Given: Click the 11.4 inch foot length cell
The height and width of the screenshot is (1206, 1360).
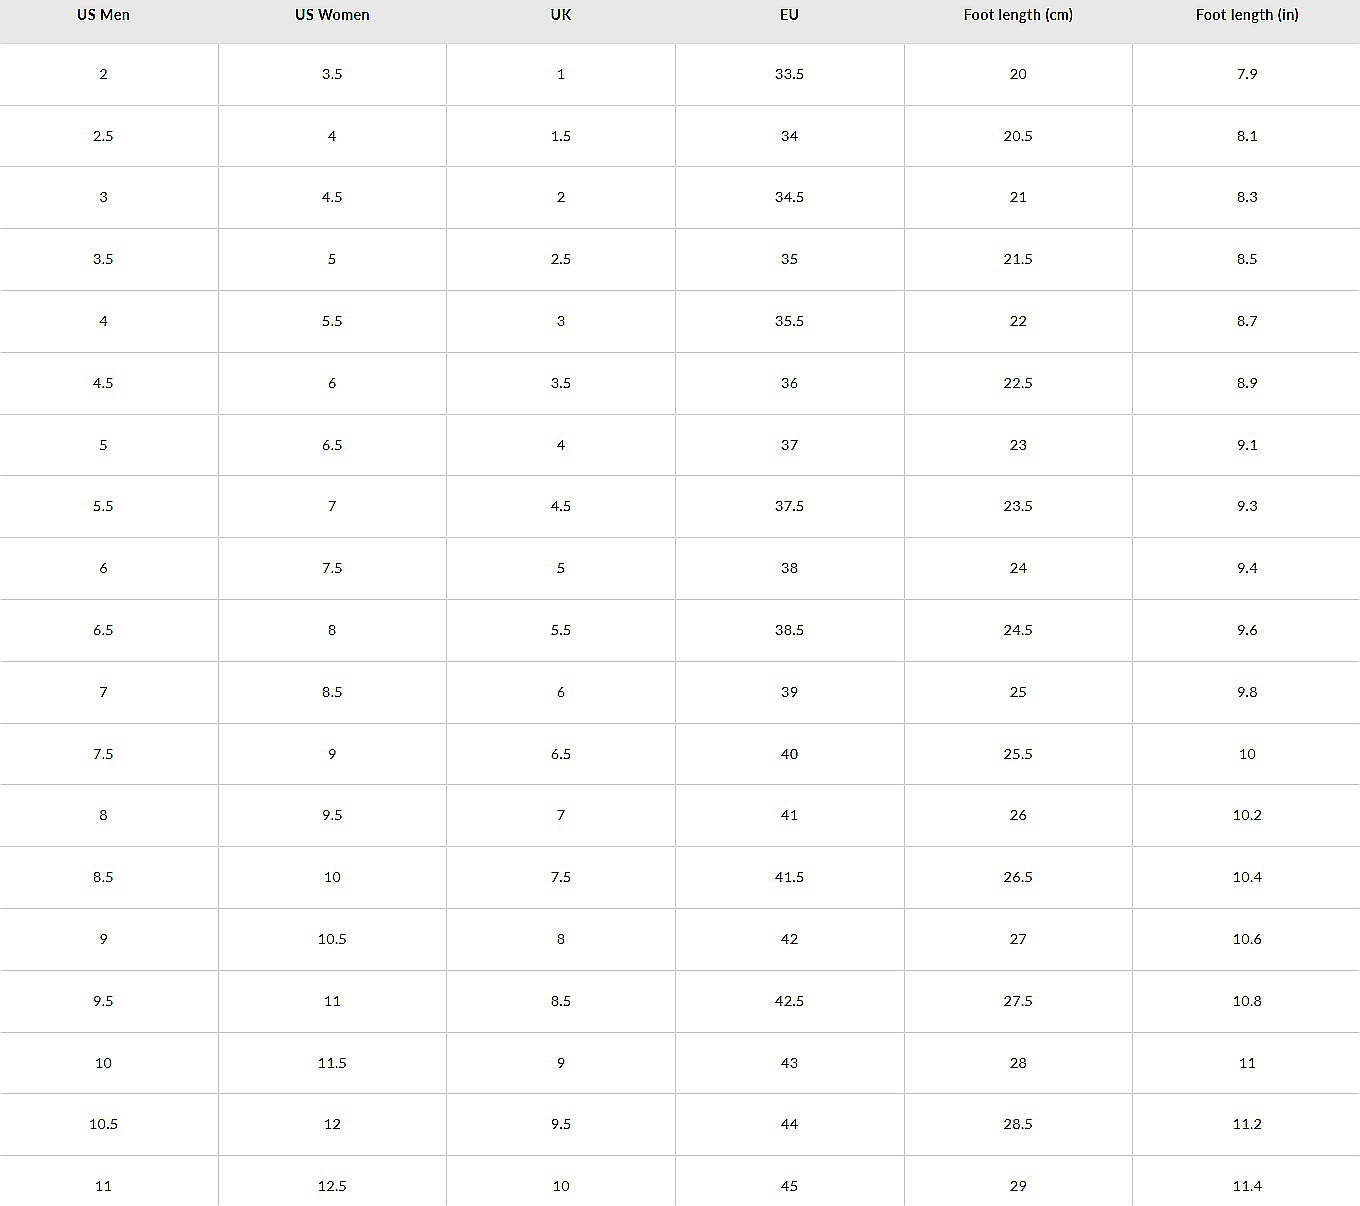Looking at the screenshot, I should pyautogui.click(x=1247, y=1186).
